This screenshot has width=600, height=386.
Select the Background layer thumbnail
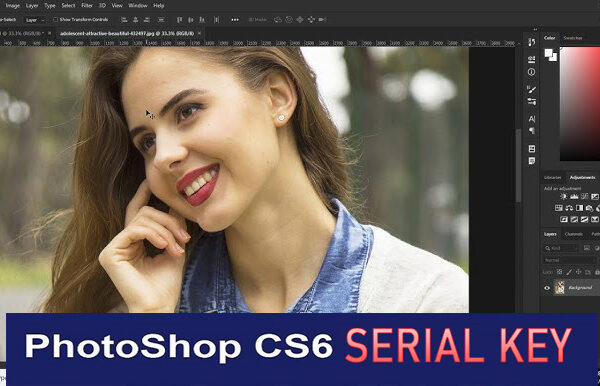(x=560, y=288)
